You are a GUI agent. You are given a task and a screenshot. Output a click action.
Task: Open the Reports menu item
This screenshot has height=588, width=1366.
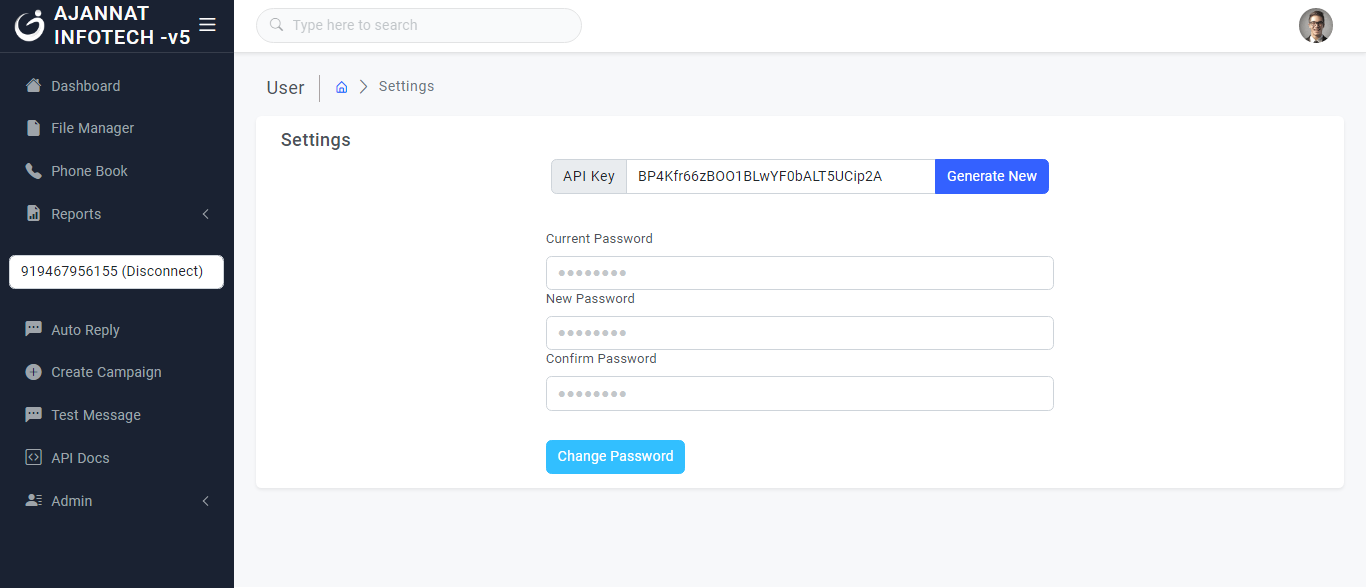76,214
